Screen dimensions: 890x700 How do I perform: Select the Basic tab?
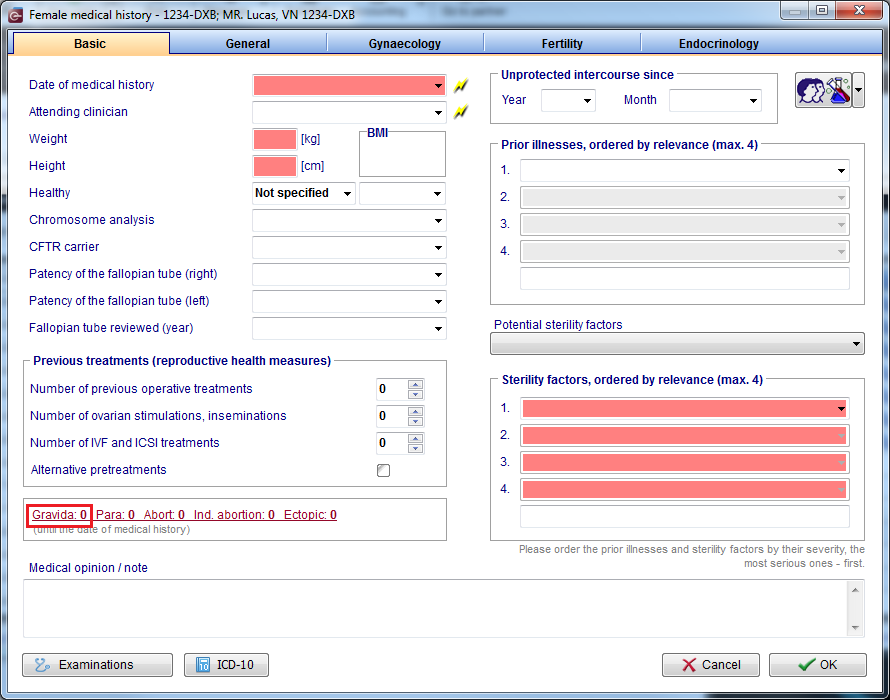pyautogui.click(x=90, y=44)
